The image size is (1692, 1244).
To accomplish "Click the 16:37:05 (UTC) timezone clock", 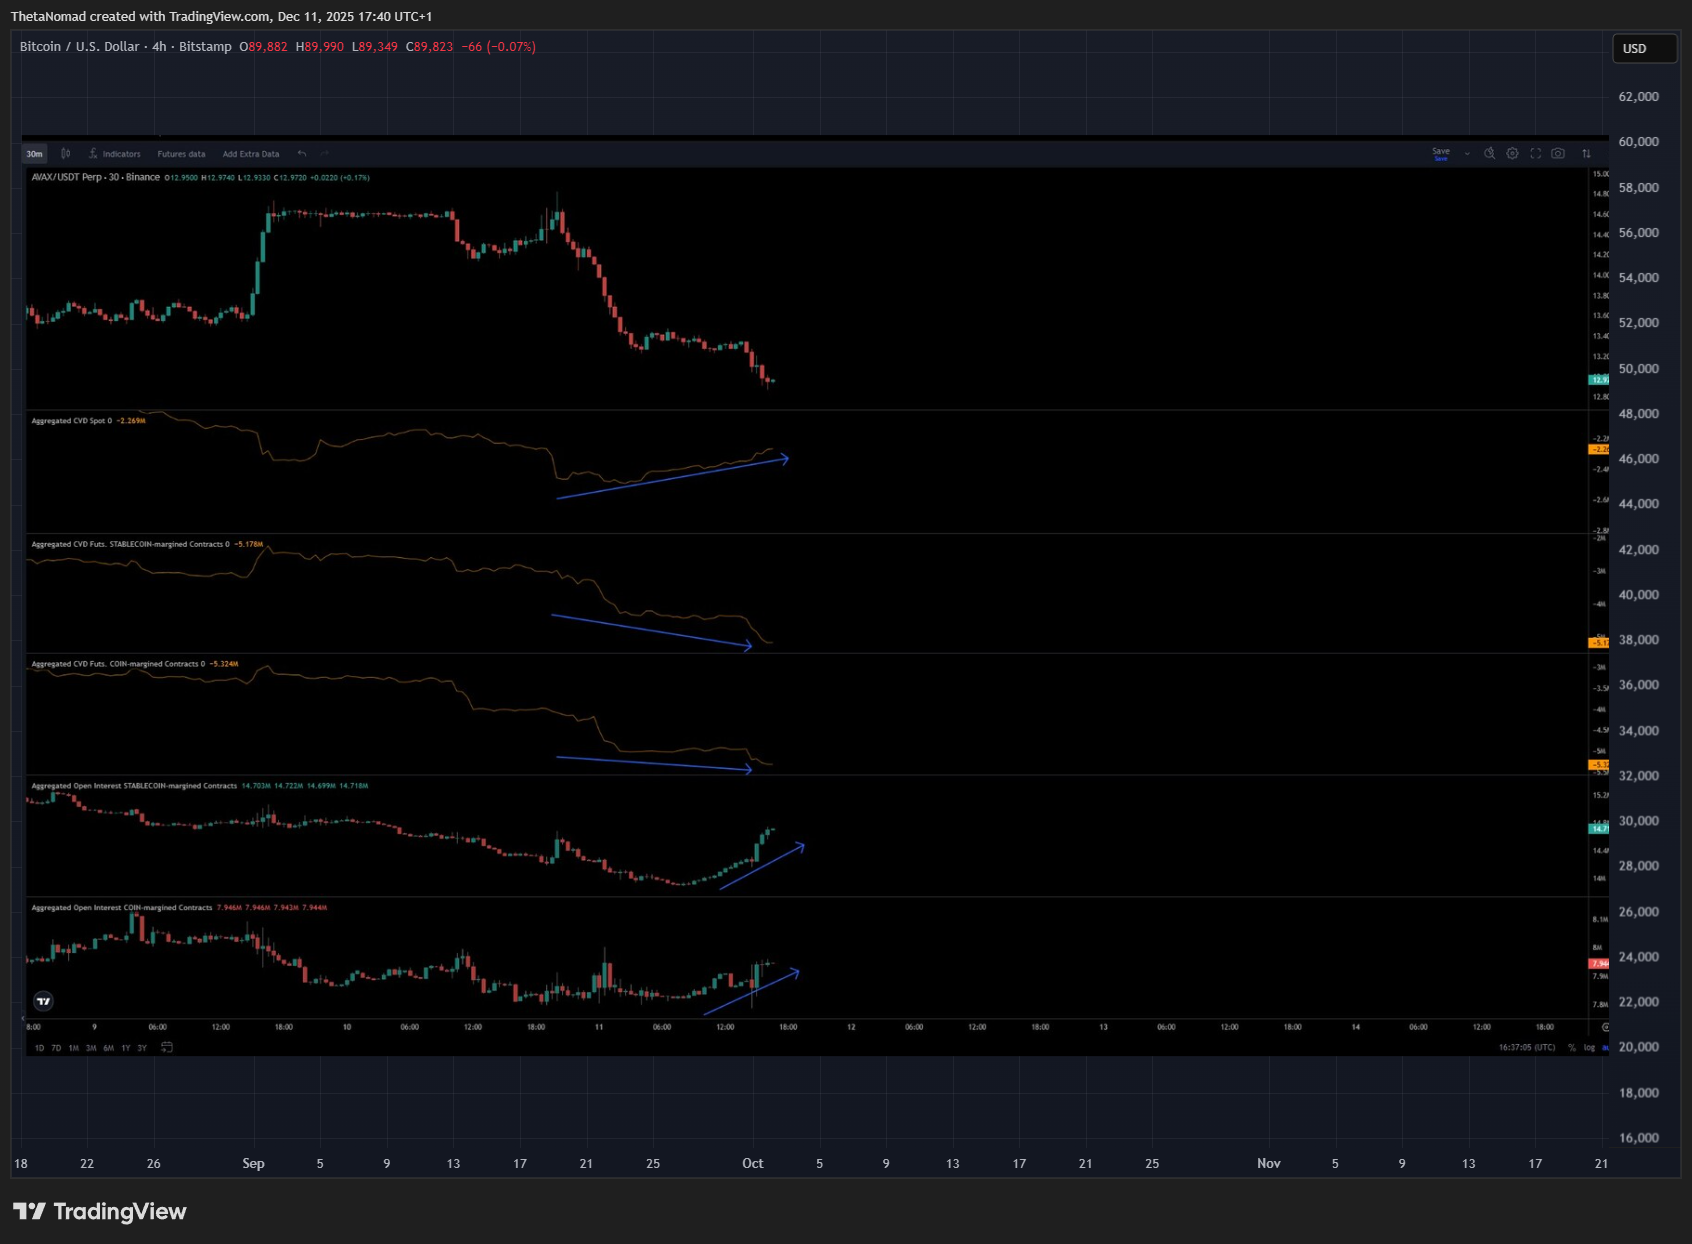I will point(1527,1048).
